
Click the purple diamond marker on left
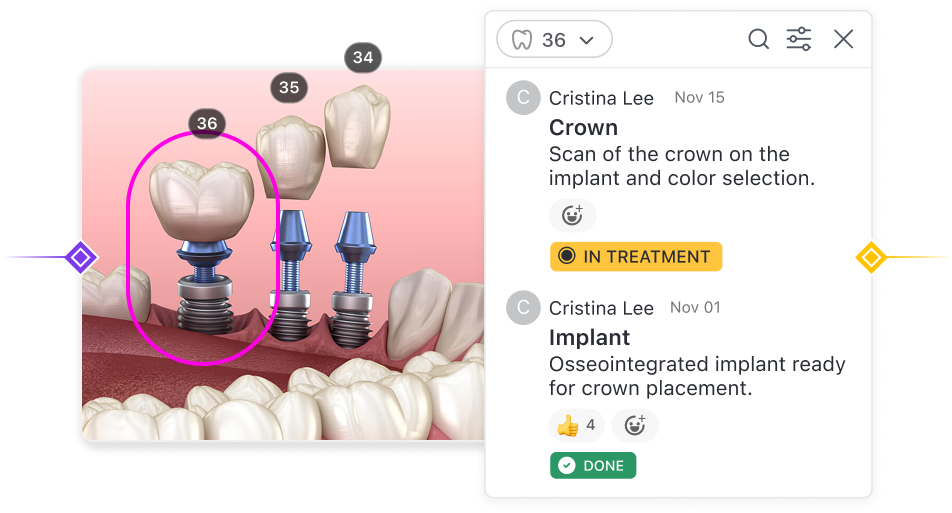(81, 257)
